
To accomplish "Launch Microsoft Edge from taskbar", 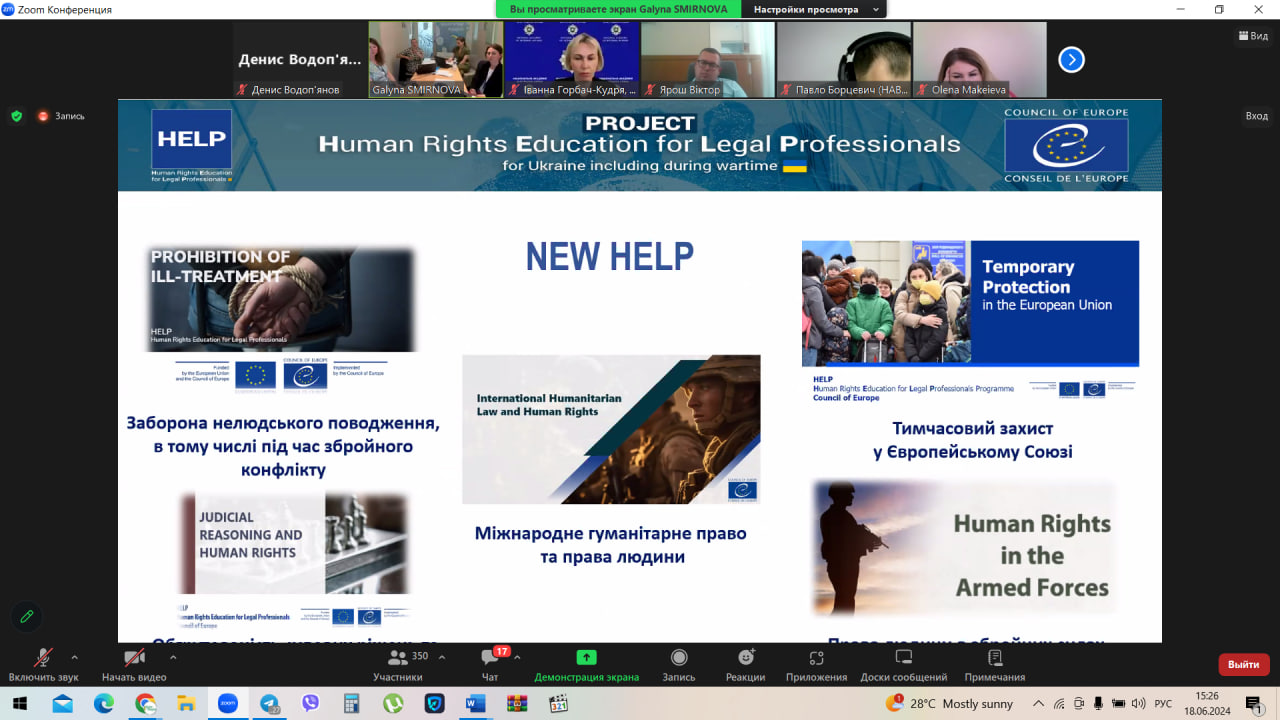I will (104, 703).
